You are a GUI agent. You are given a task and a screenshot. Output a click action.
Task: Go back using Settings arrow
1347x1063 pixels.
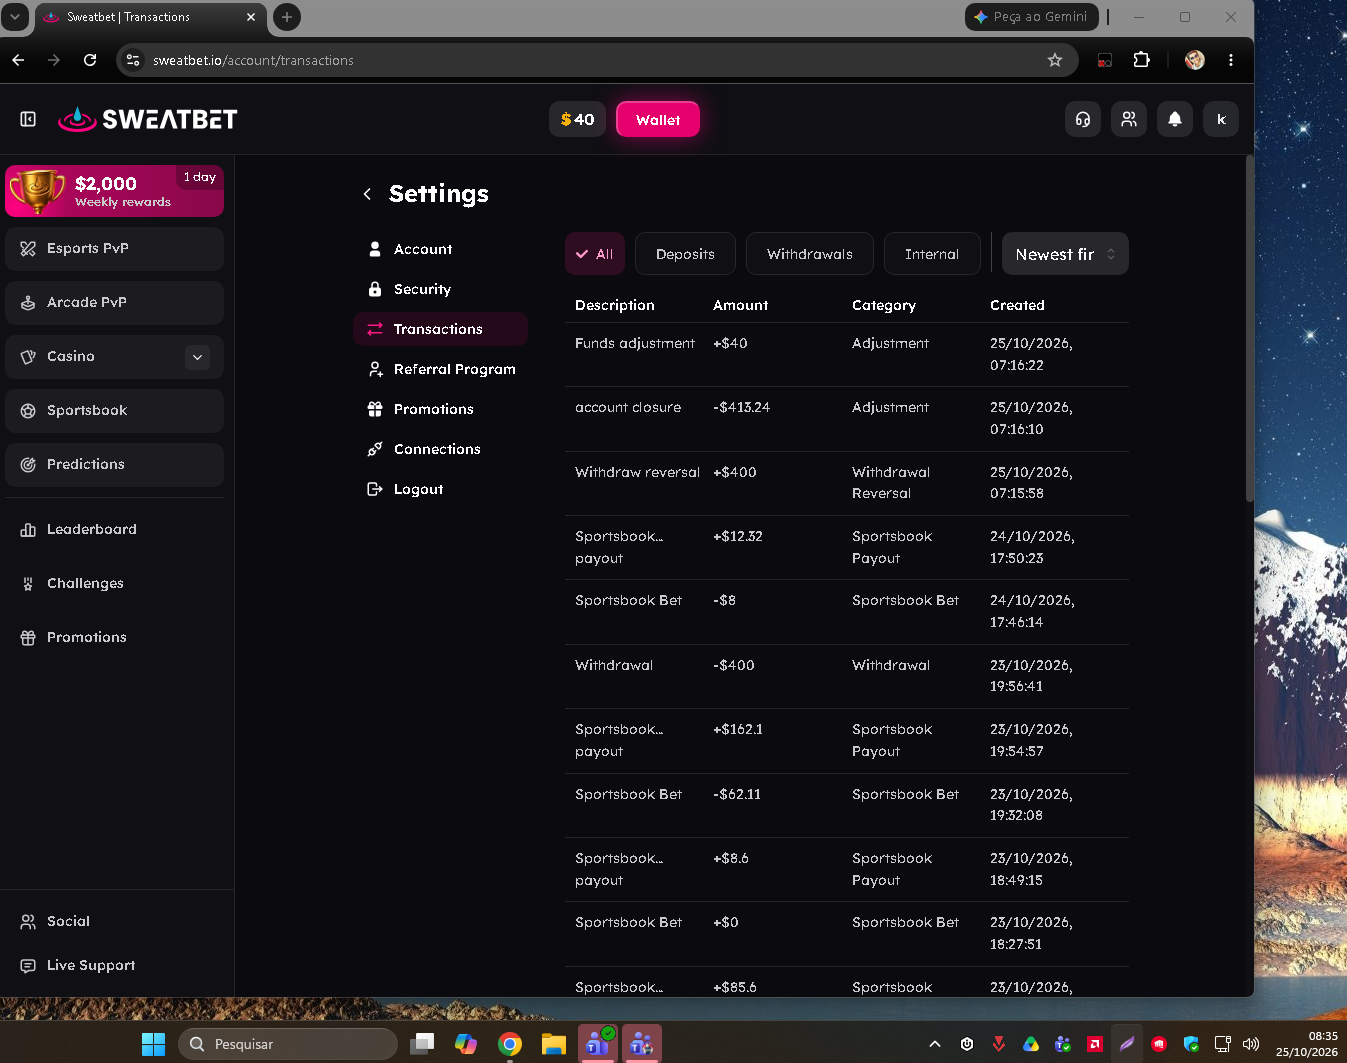pos(367,194)
